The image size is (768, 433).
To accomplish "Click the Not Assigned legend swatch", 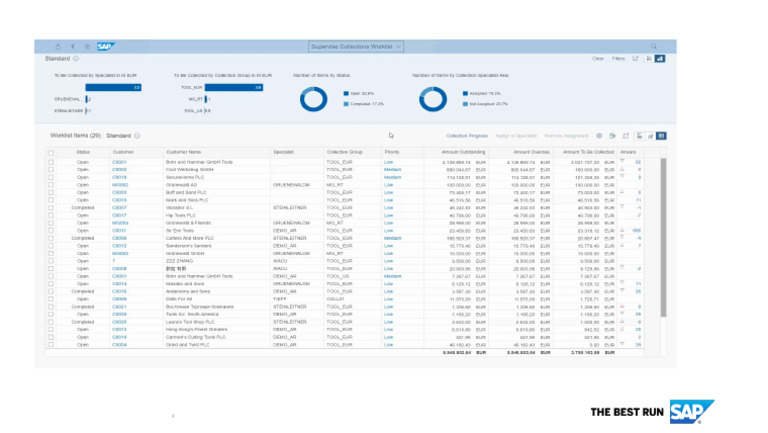I will pos(465,104).
